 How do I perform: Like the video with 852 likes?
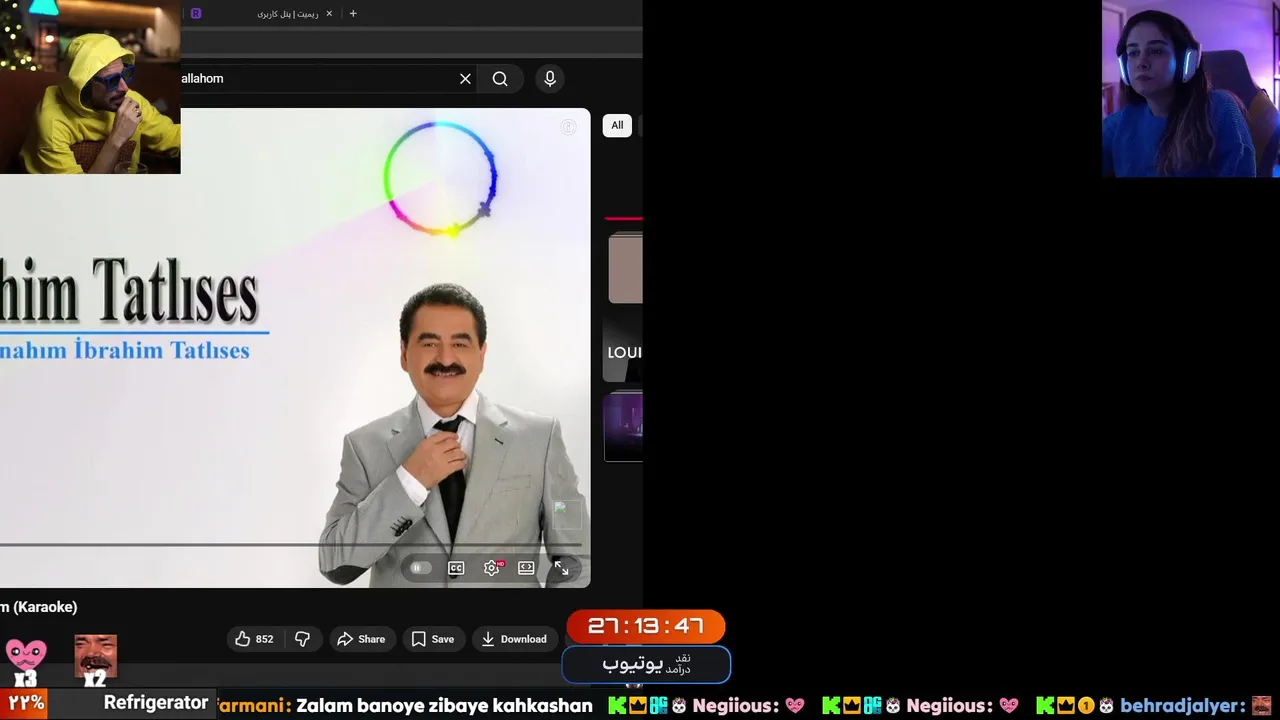(254, 639)
